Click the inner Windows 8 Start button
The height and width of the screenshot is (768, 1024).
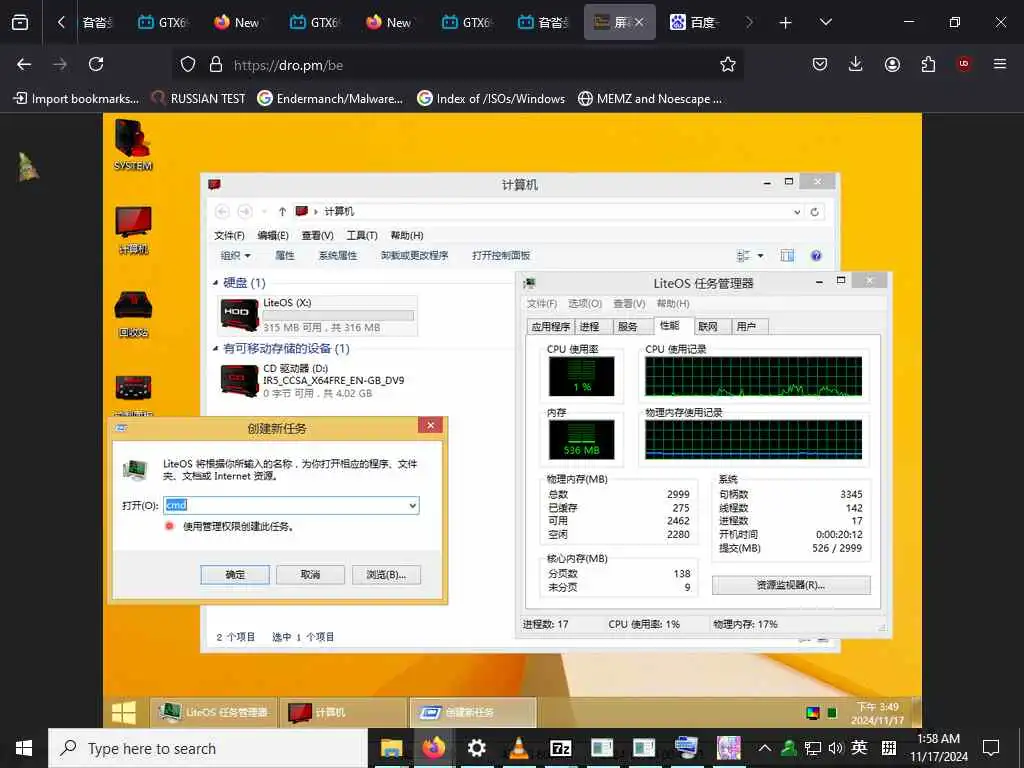pos(123,712)
